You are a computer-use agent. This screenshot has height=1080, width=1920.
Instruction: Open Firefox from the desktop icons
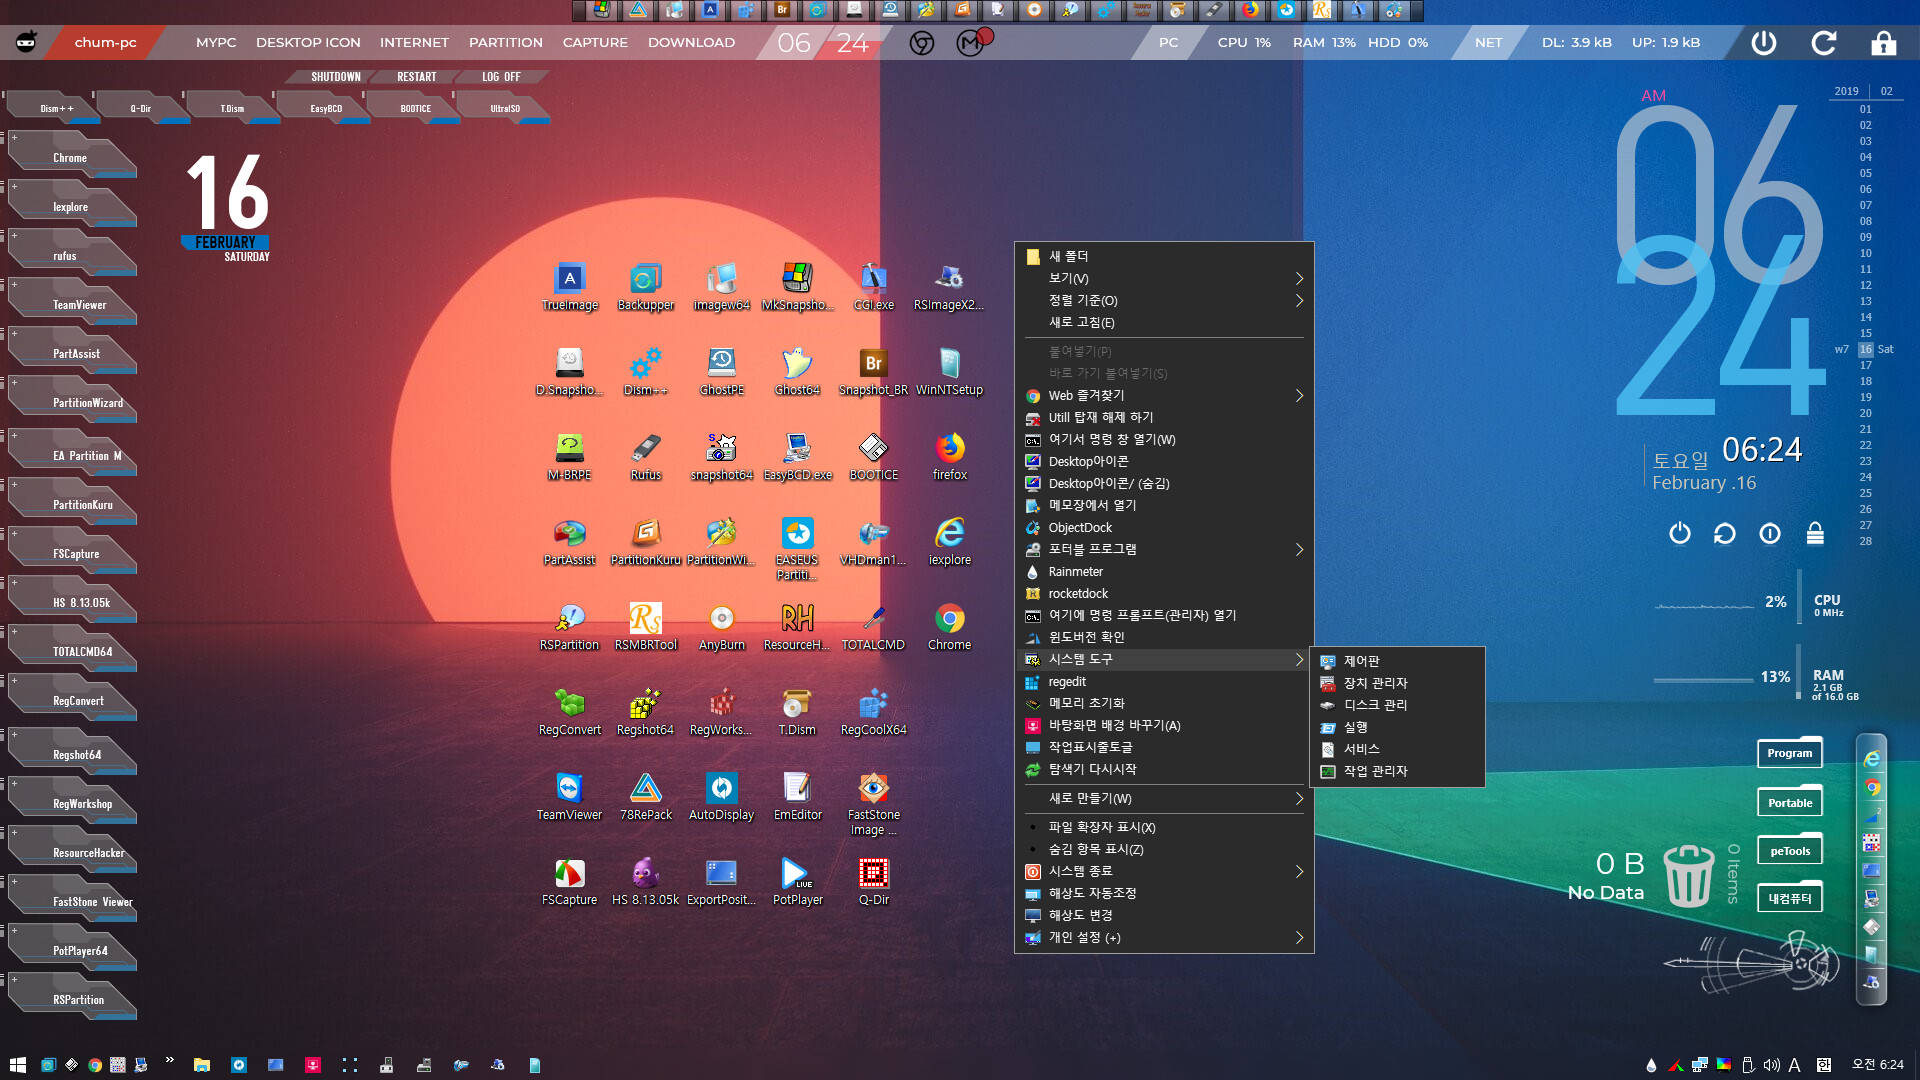tap(949, 457)
